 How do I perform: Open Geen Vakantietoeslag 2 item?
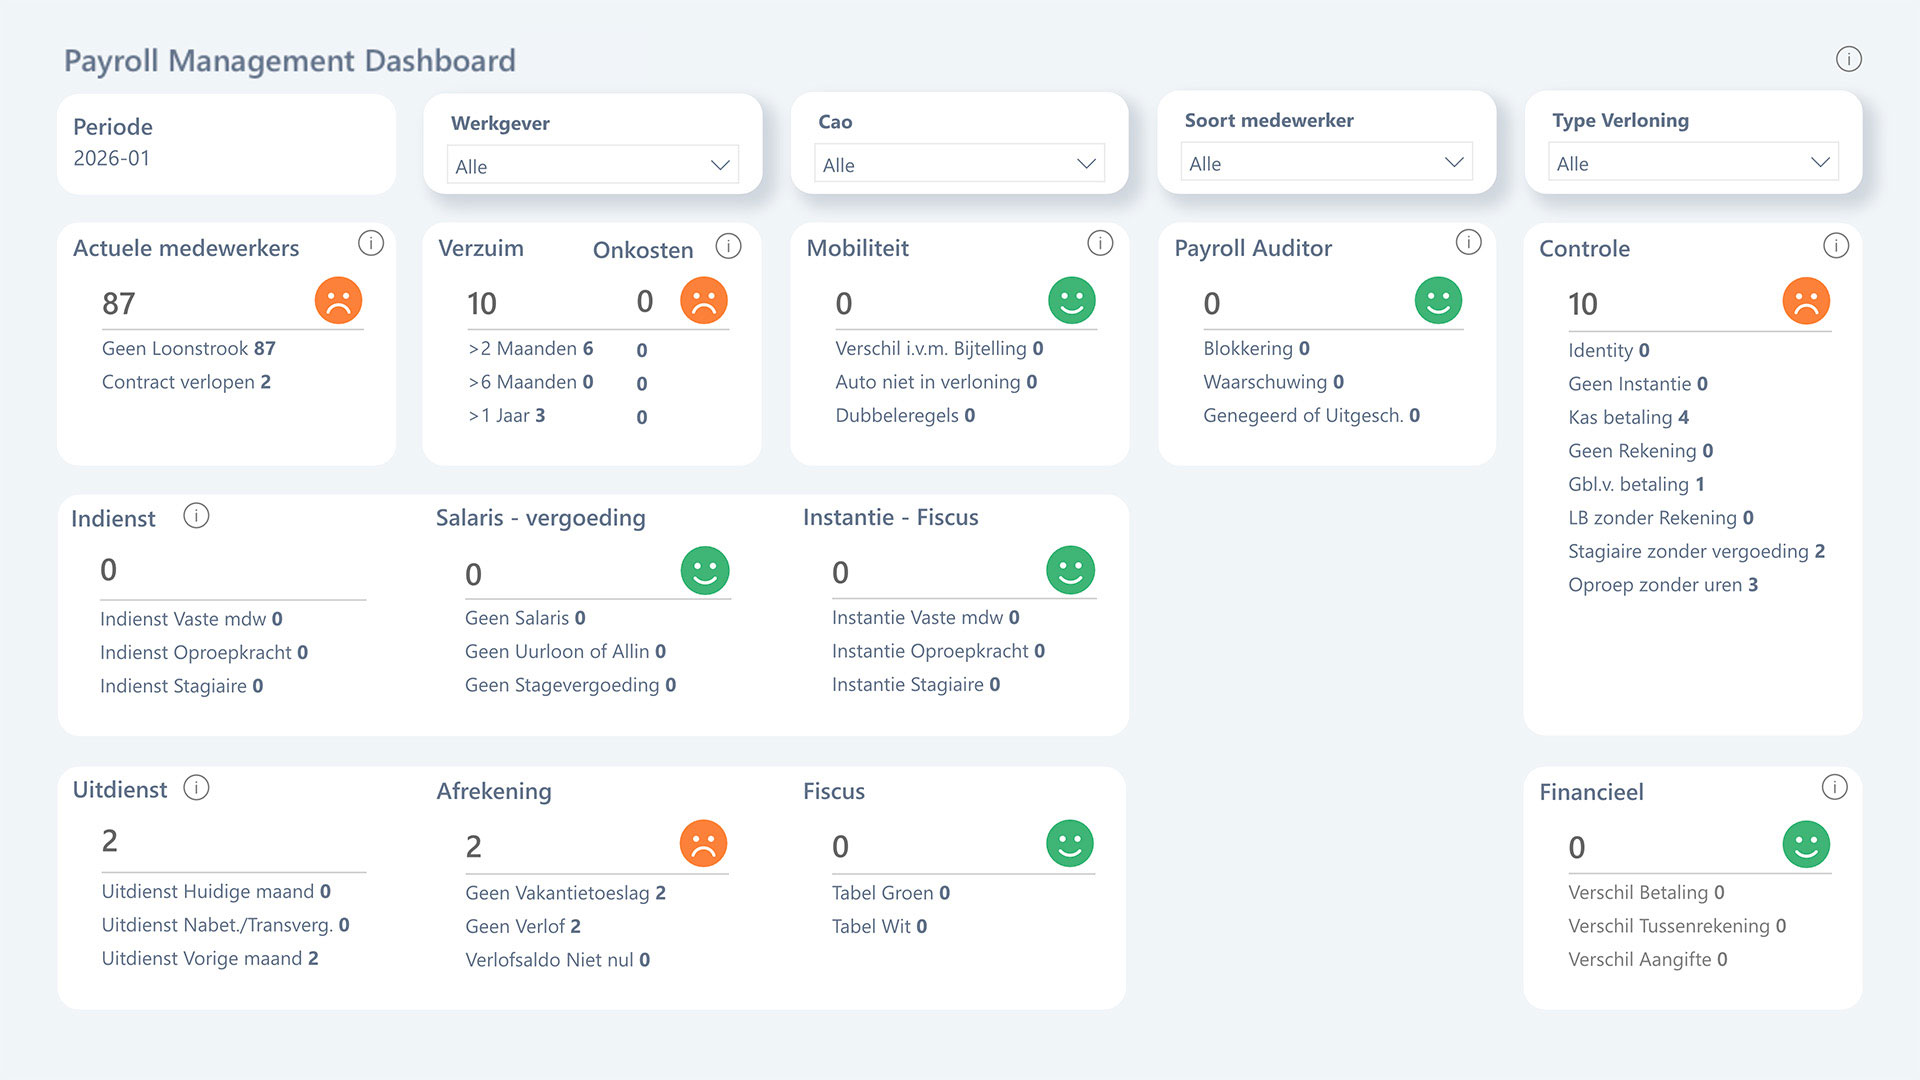(x=565, y=893)
